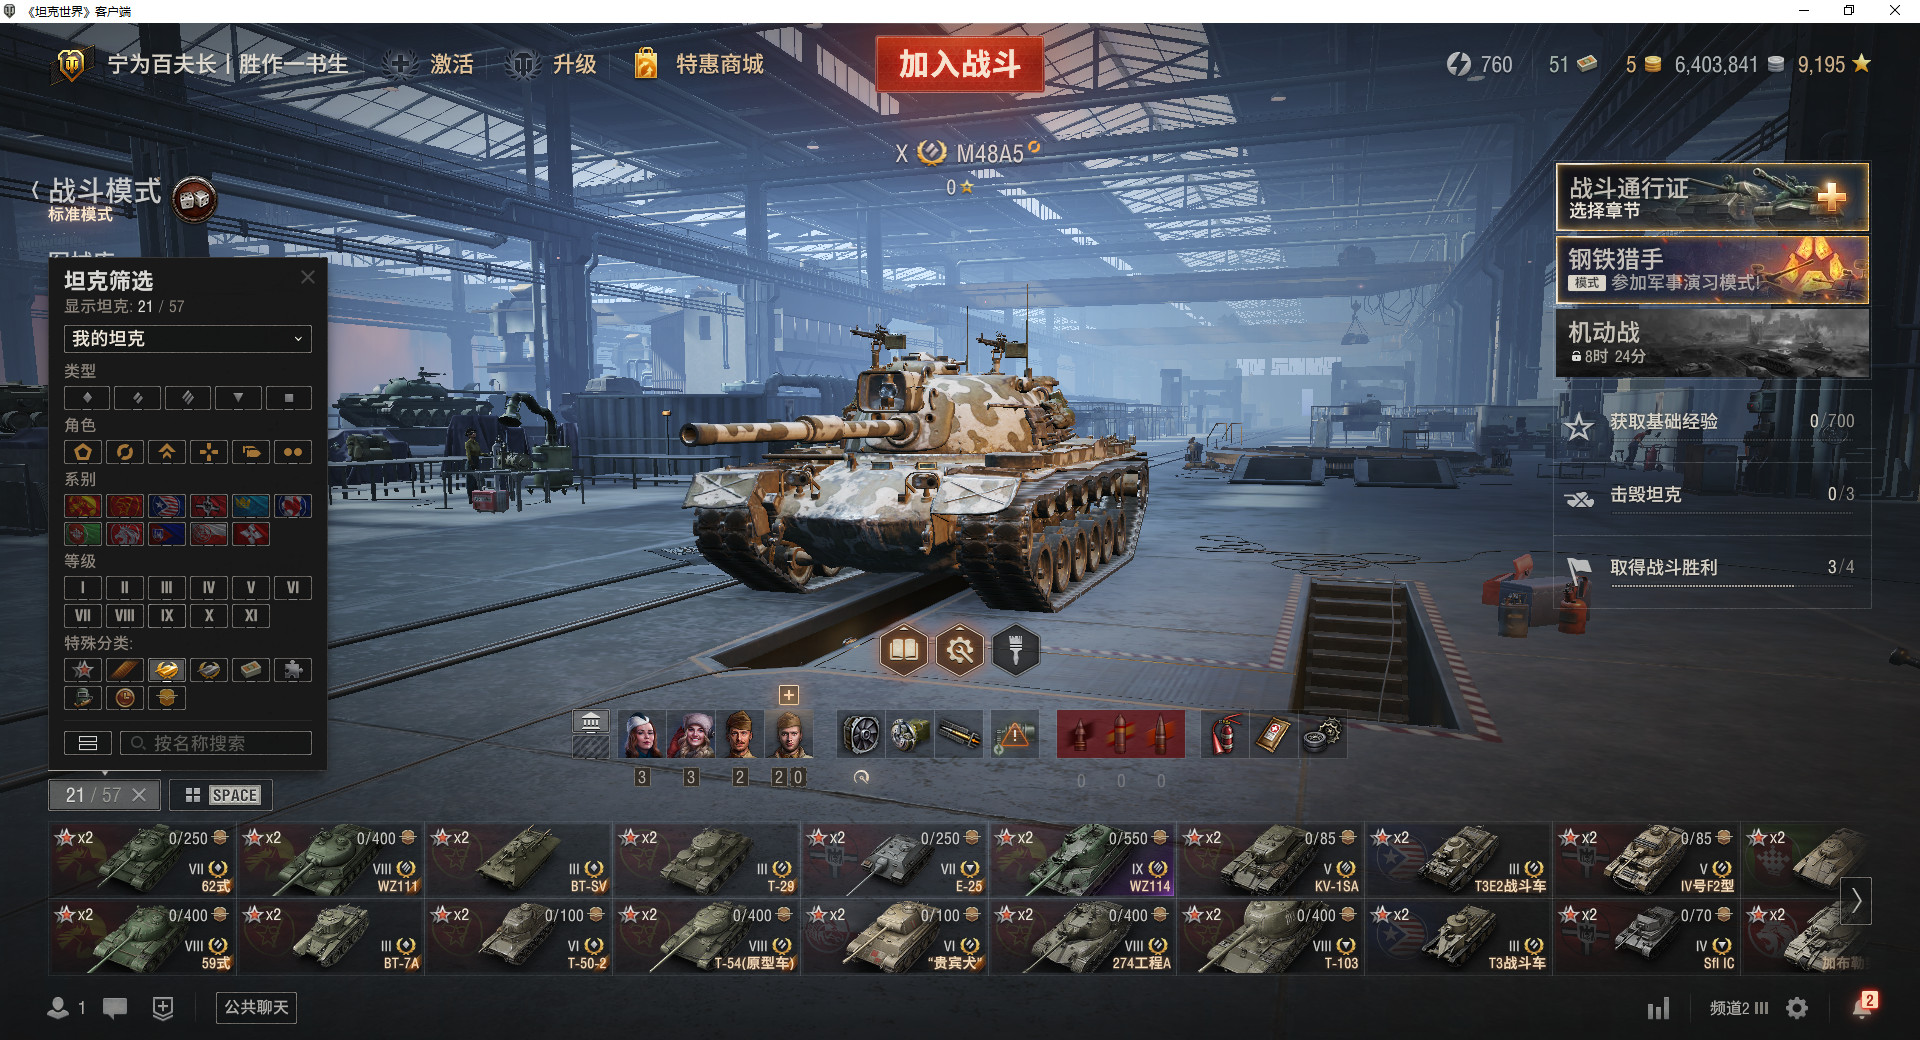
Task: Open the 公共聊天 chat button
Action: pyautogui.click(x=256, y=1007)
